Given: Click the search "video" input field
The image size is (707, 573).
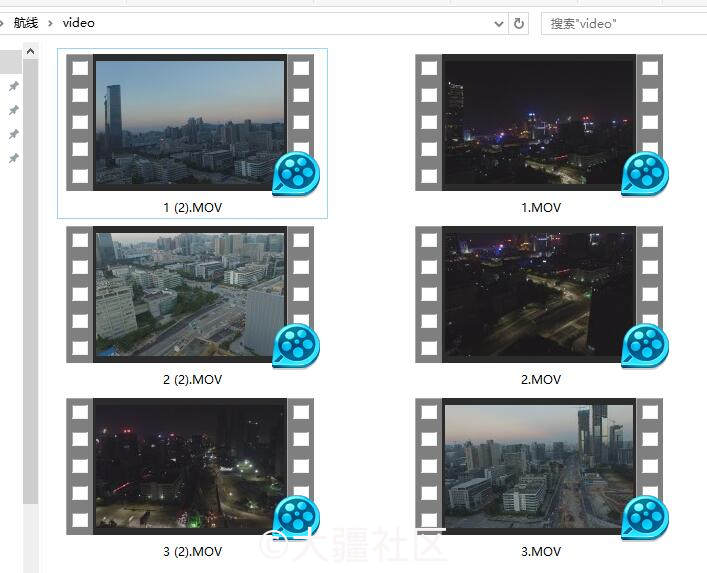Looking at the screenshot, I should 624,23.
